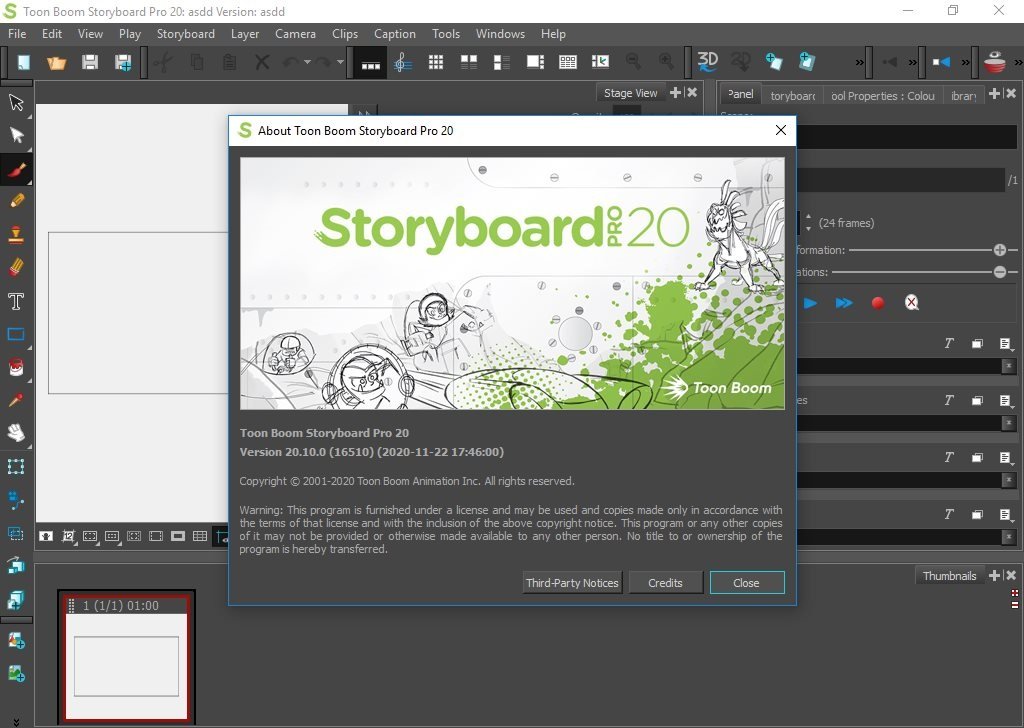
Task: Toggle the sound scrubbing icon
Action: point(403,62)
